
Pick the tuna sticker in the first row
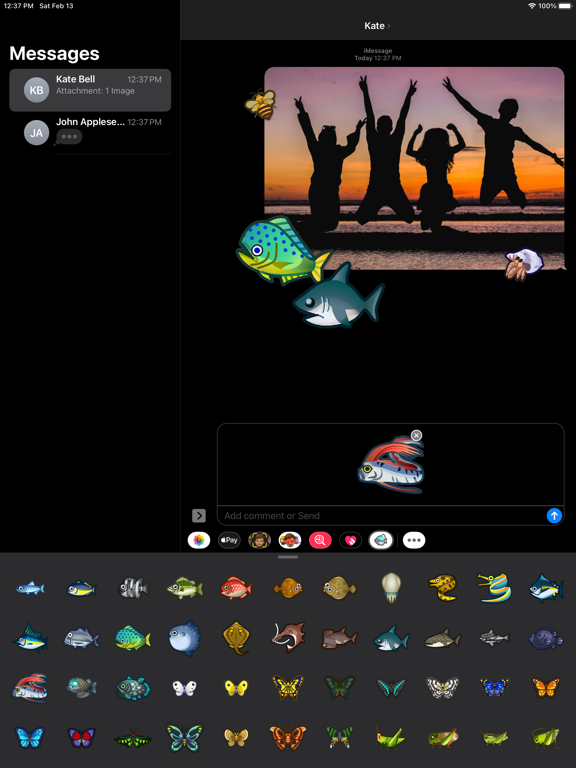[546, 587]
